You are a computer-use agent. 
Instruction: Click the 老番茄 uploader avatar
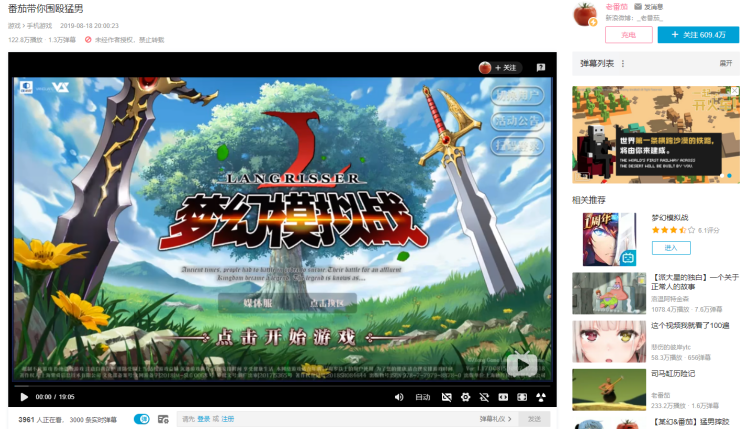(584, 14)
